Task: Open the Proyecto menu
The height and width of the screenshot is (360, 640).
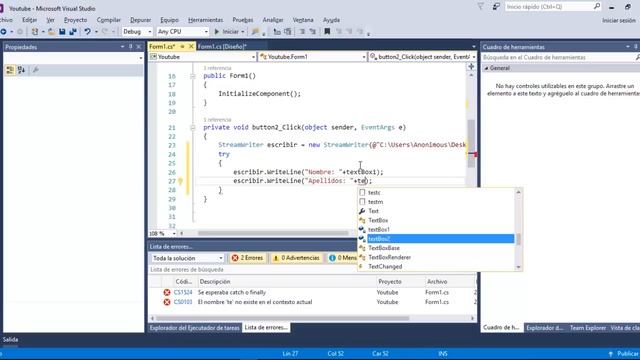Action: click(x=76, y=20)
